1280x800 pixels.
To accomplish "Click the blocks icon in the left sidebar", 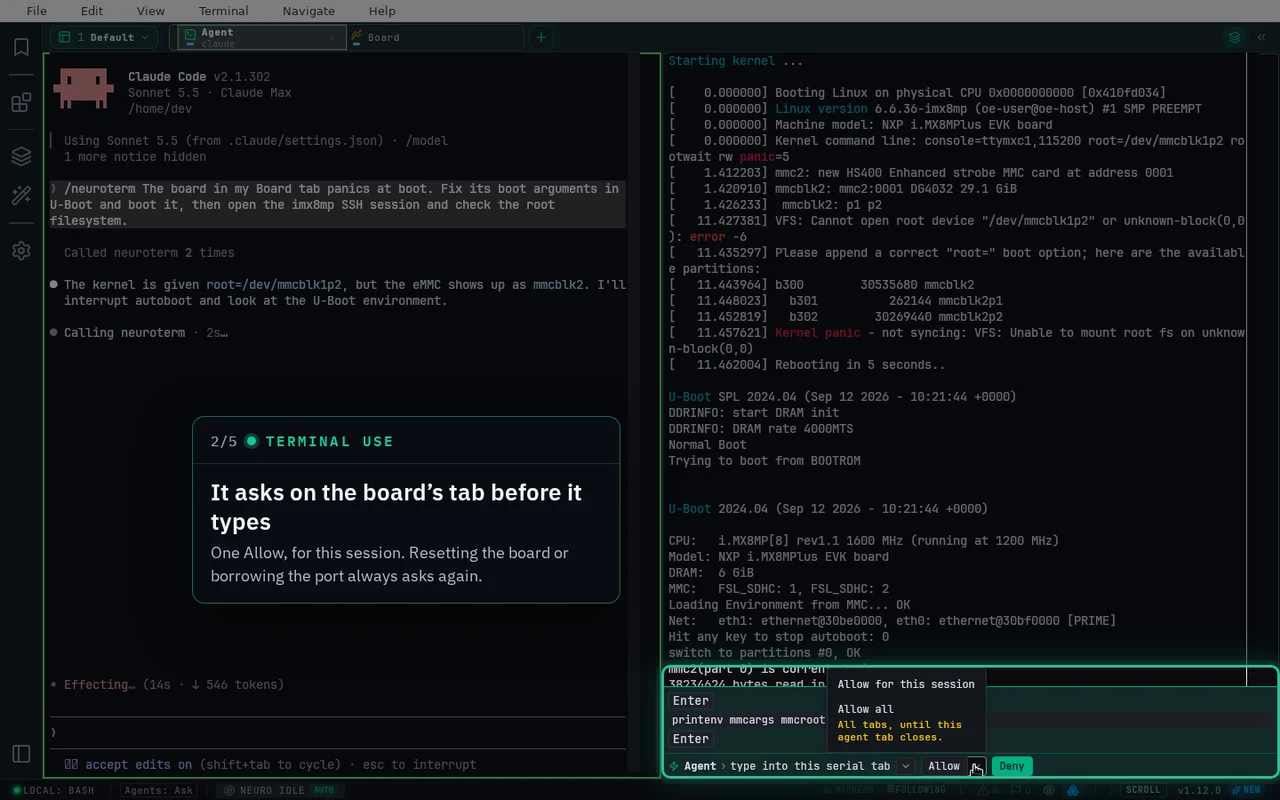I will click(21, 103).
